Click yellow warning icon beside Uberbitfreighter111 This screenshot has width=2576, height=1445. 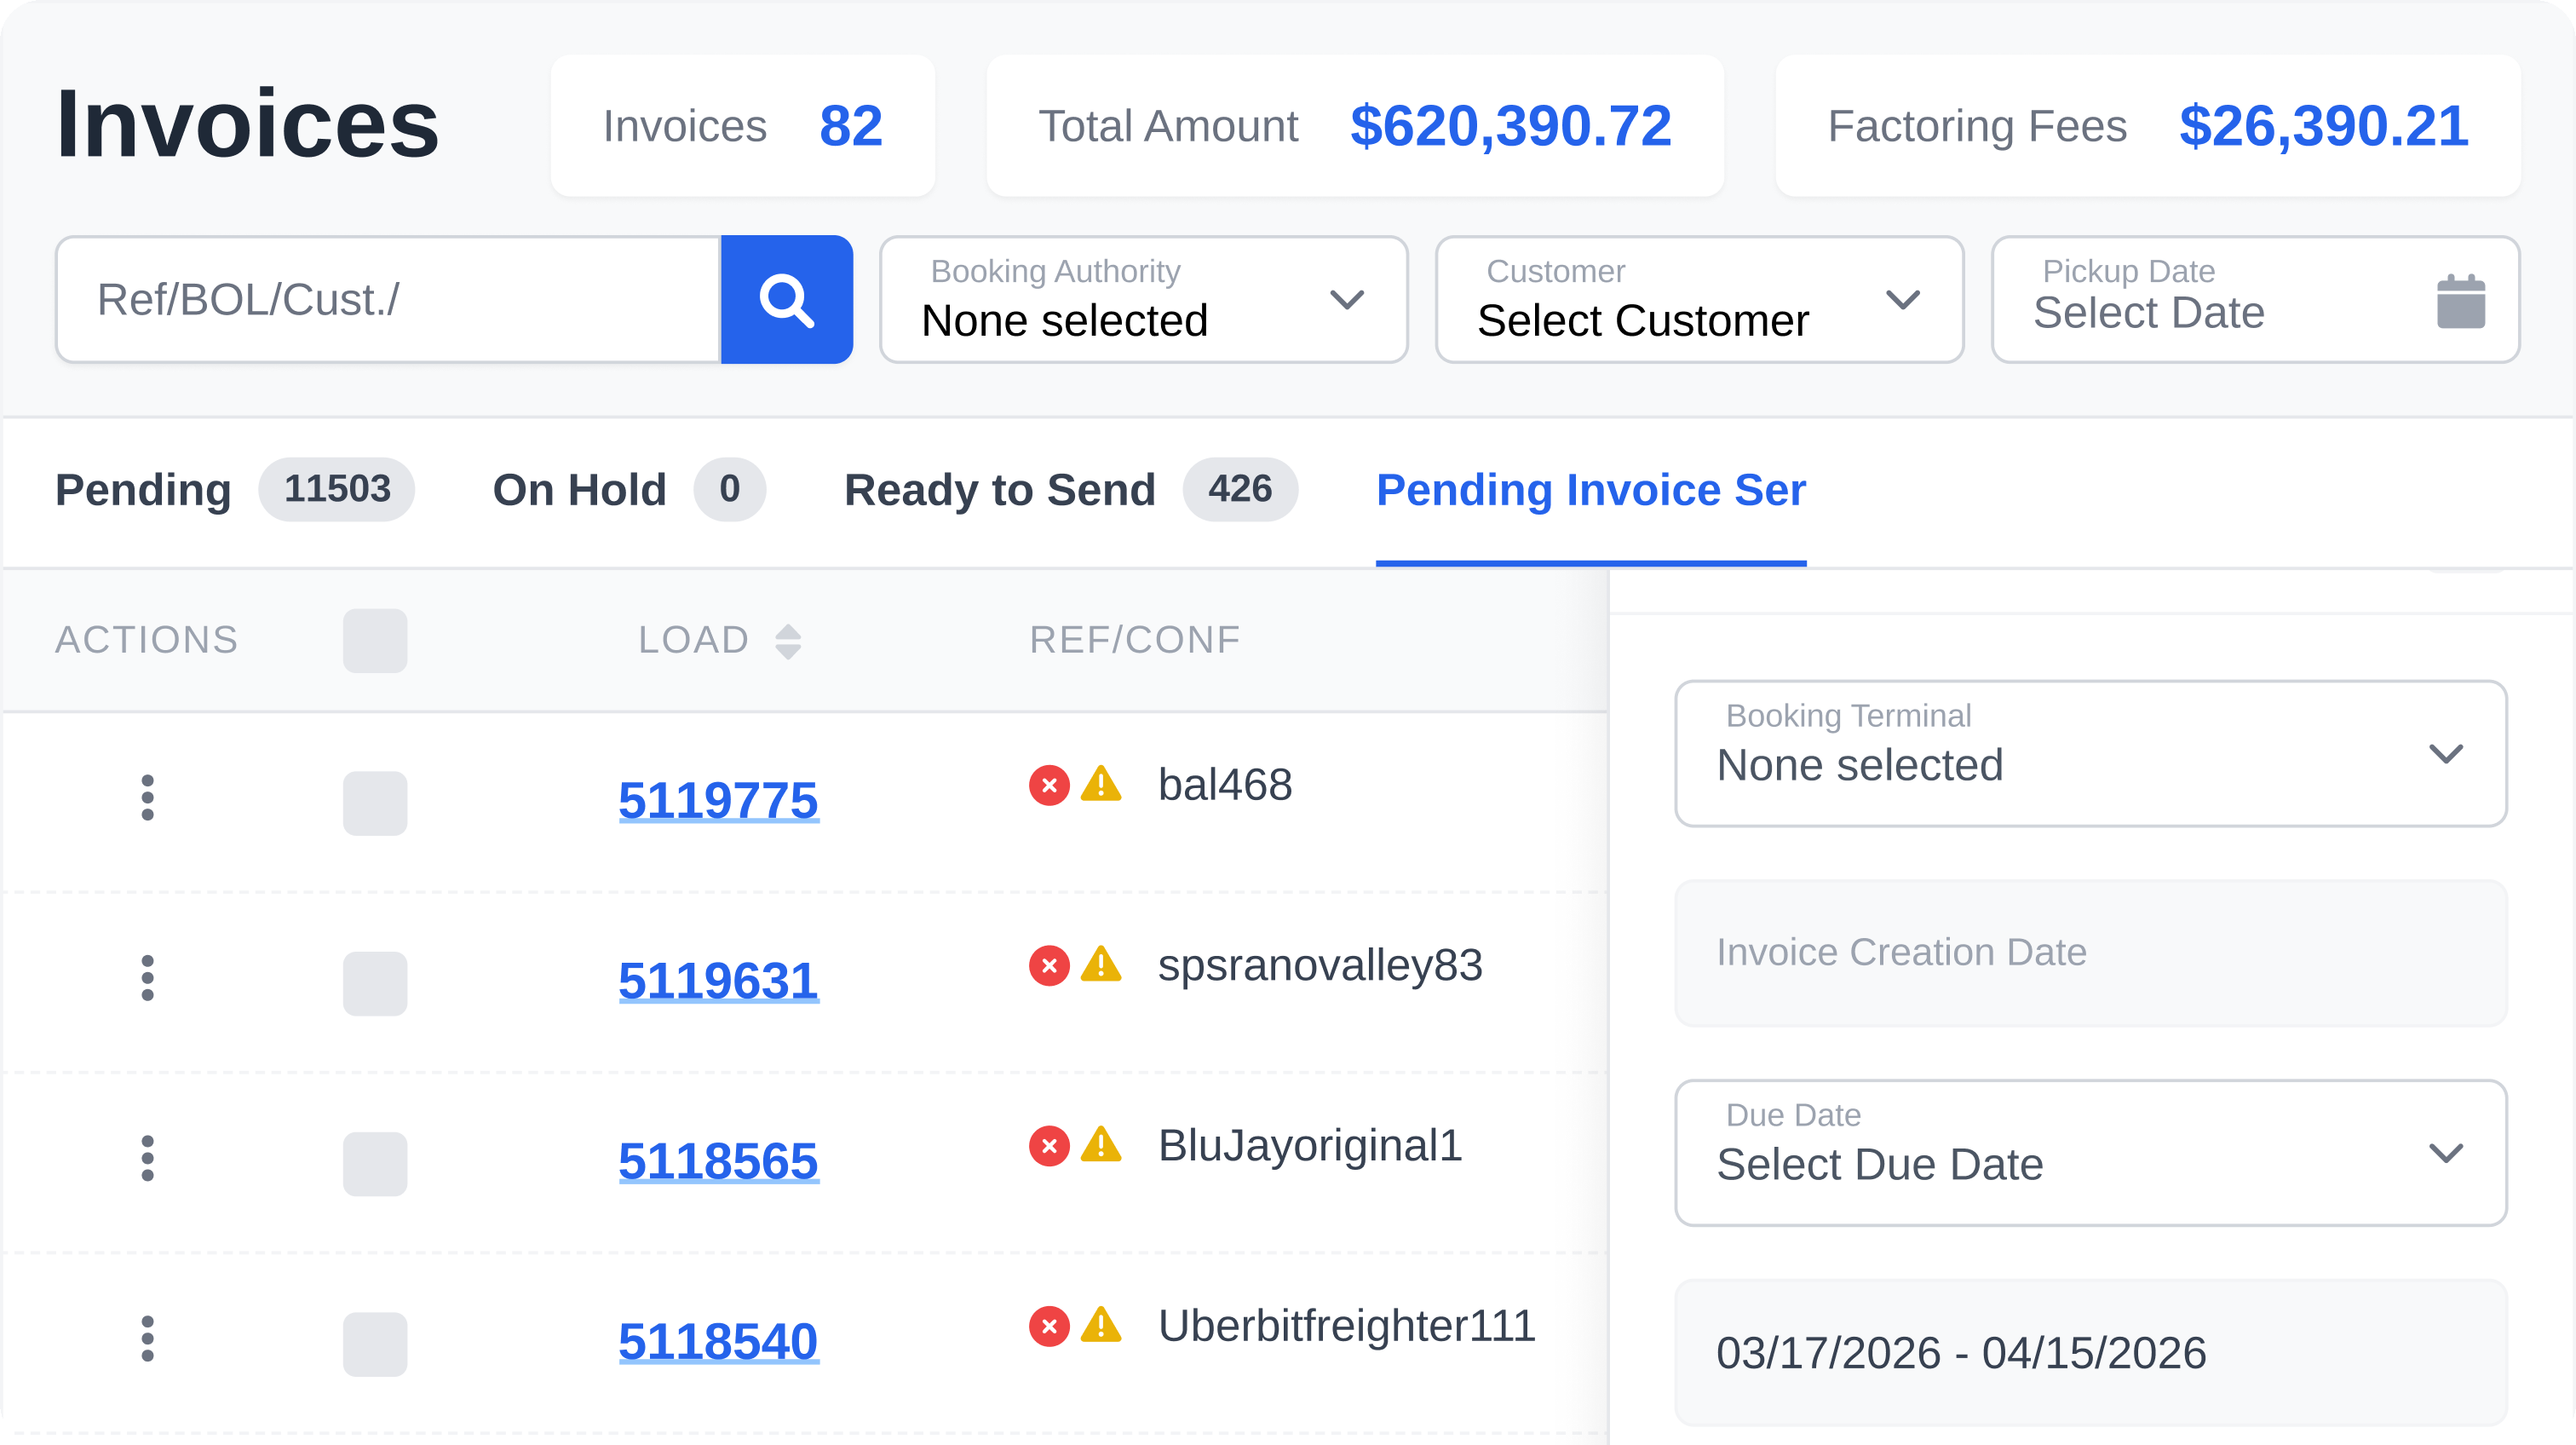[1101, 1324]
